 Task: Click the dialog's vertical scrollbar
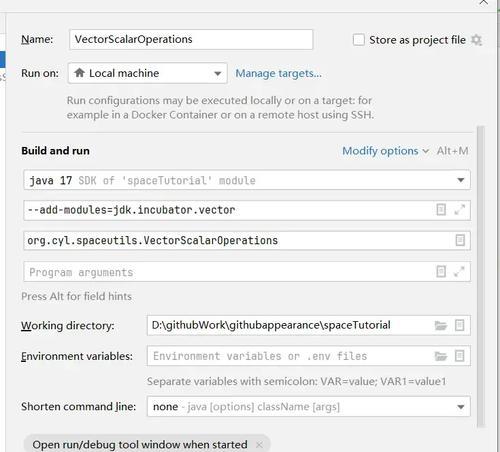(x=480, y=277)
